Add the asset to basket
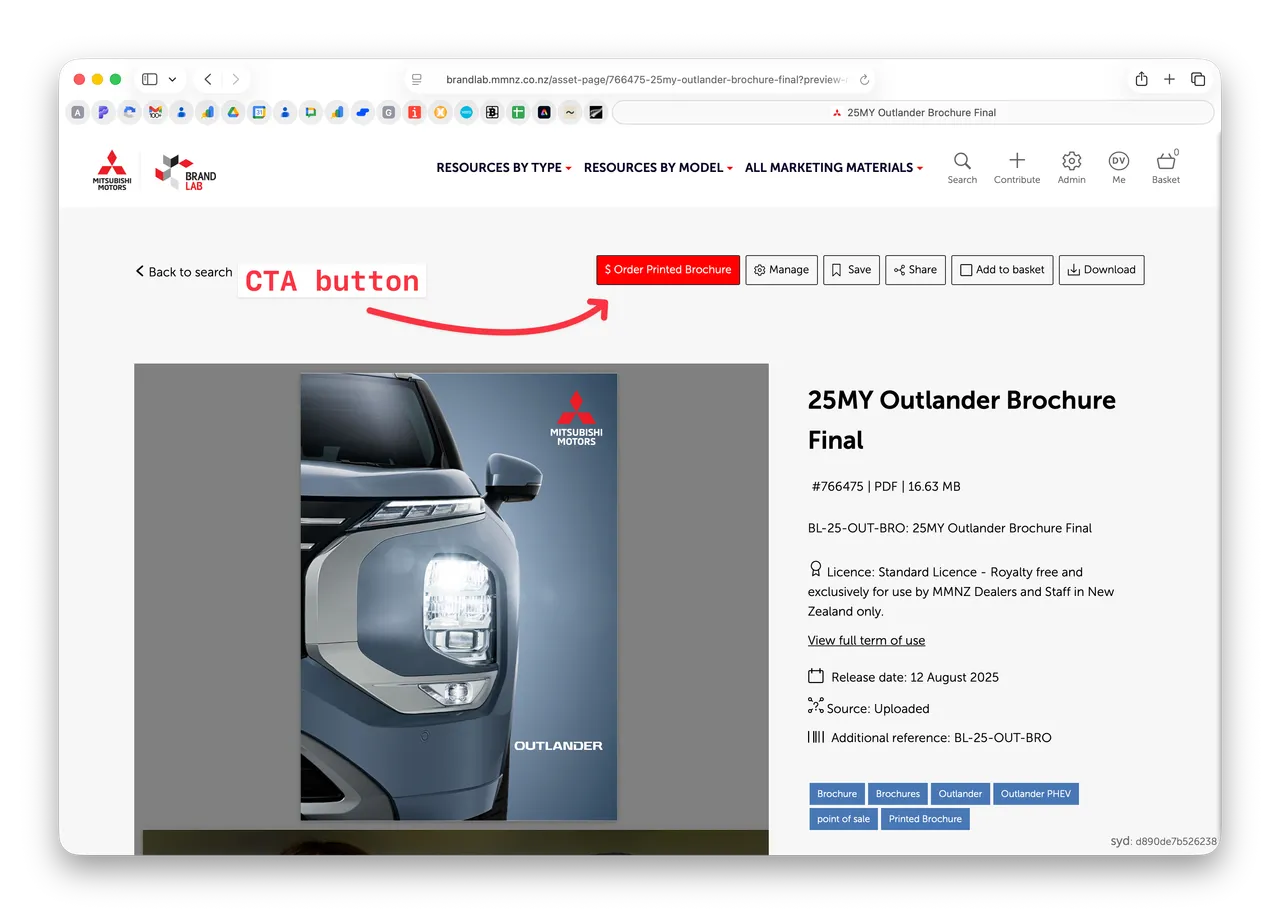 1002,269
